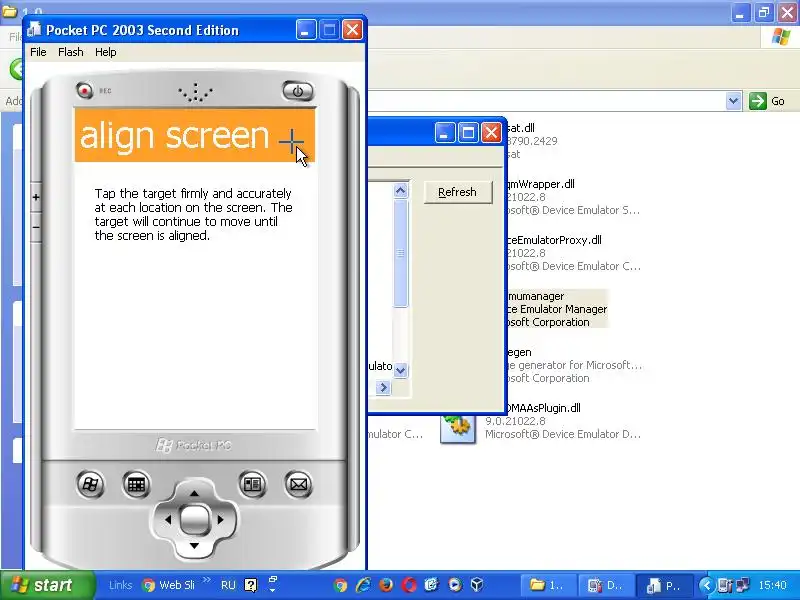Click Refresh in Device Emulator Manager
Image resolution: width=800 pixels, height=600 pixels.
458,192
